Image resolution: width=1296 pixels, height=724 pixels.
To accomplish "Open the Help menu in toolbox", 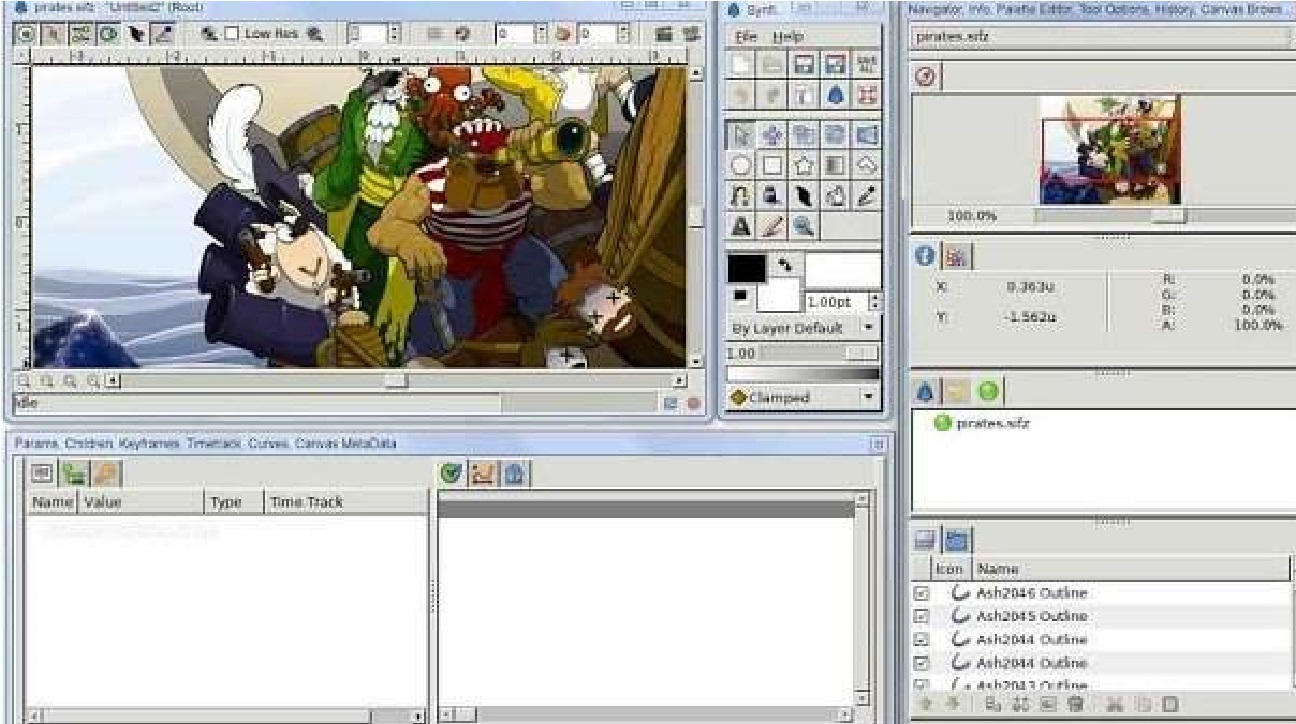I will pos(788,36).
